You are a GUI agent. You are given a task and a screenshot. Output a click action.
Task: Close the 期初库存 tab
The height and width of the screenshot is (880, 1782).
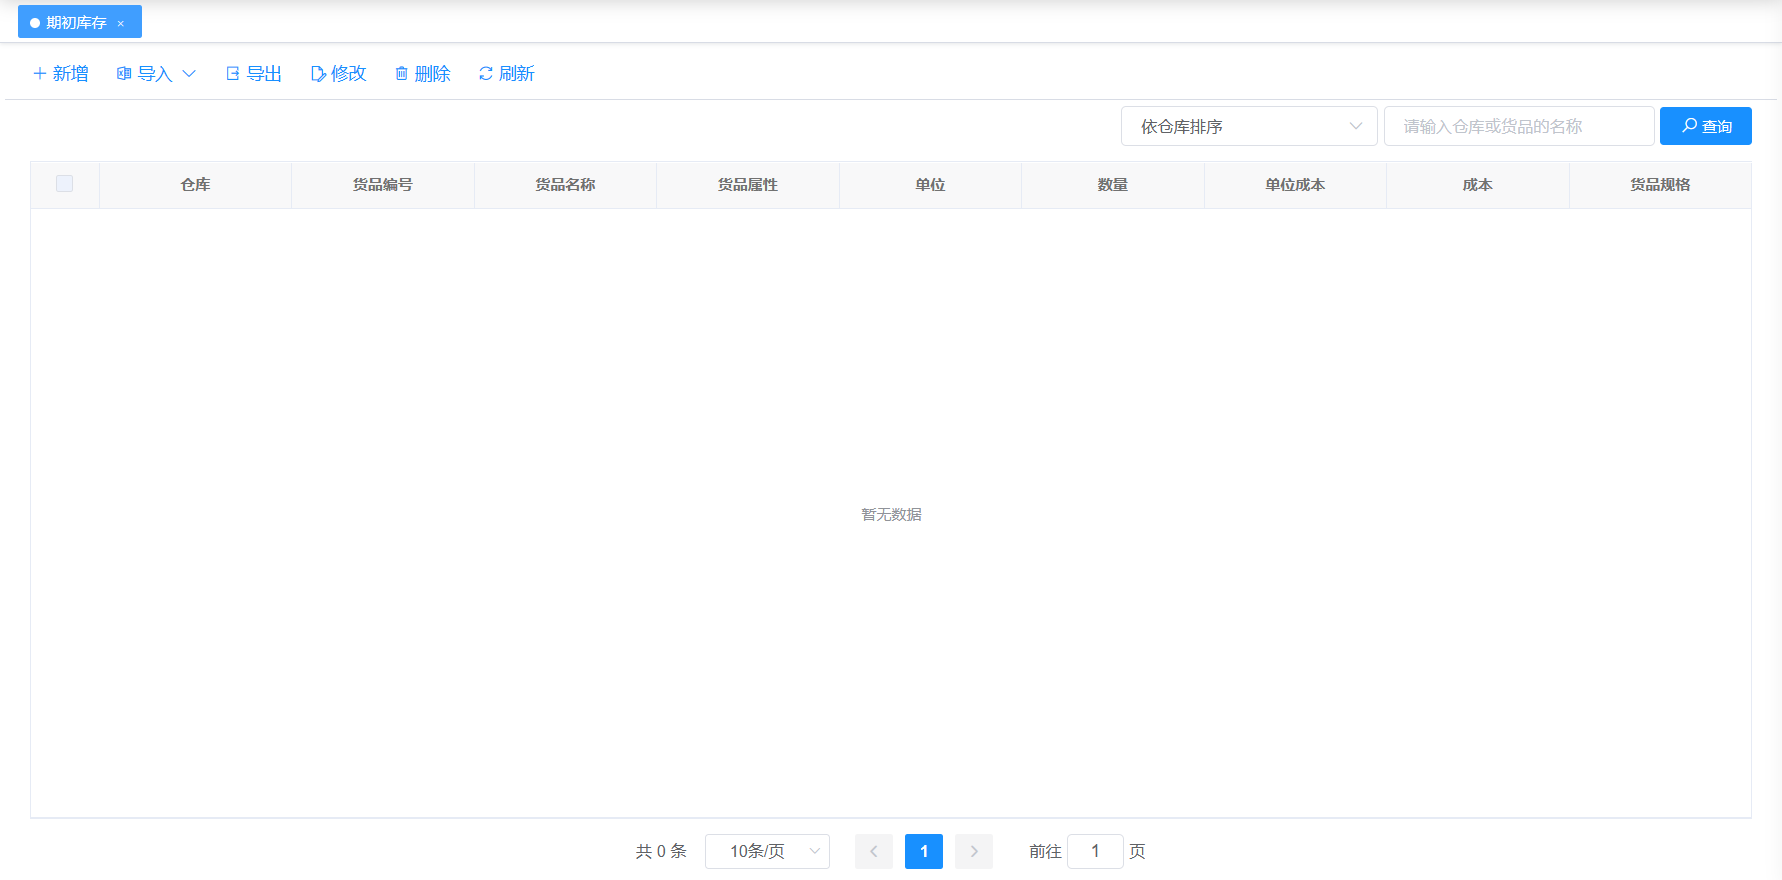click(121, 23)
